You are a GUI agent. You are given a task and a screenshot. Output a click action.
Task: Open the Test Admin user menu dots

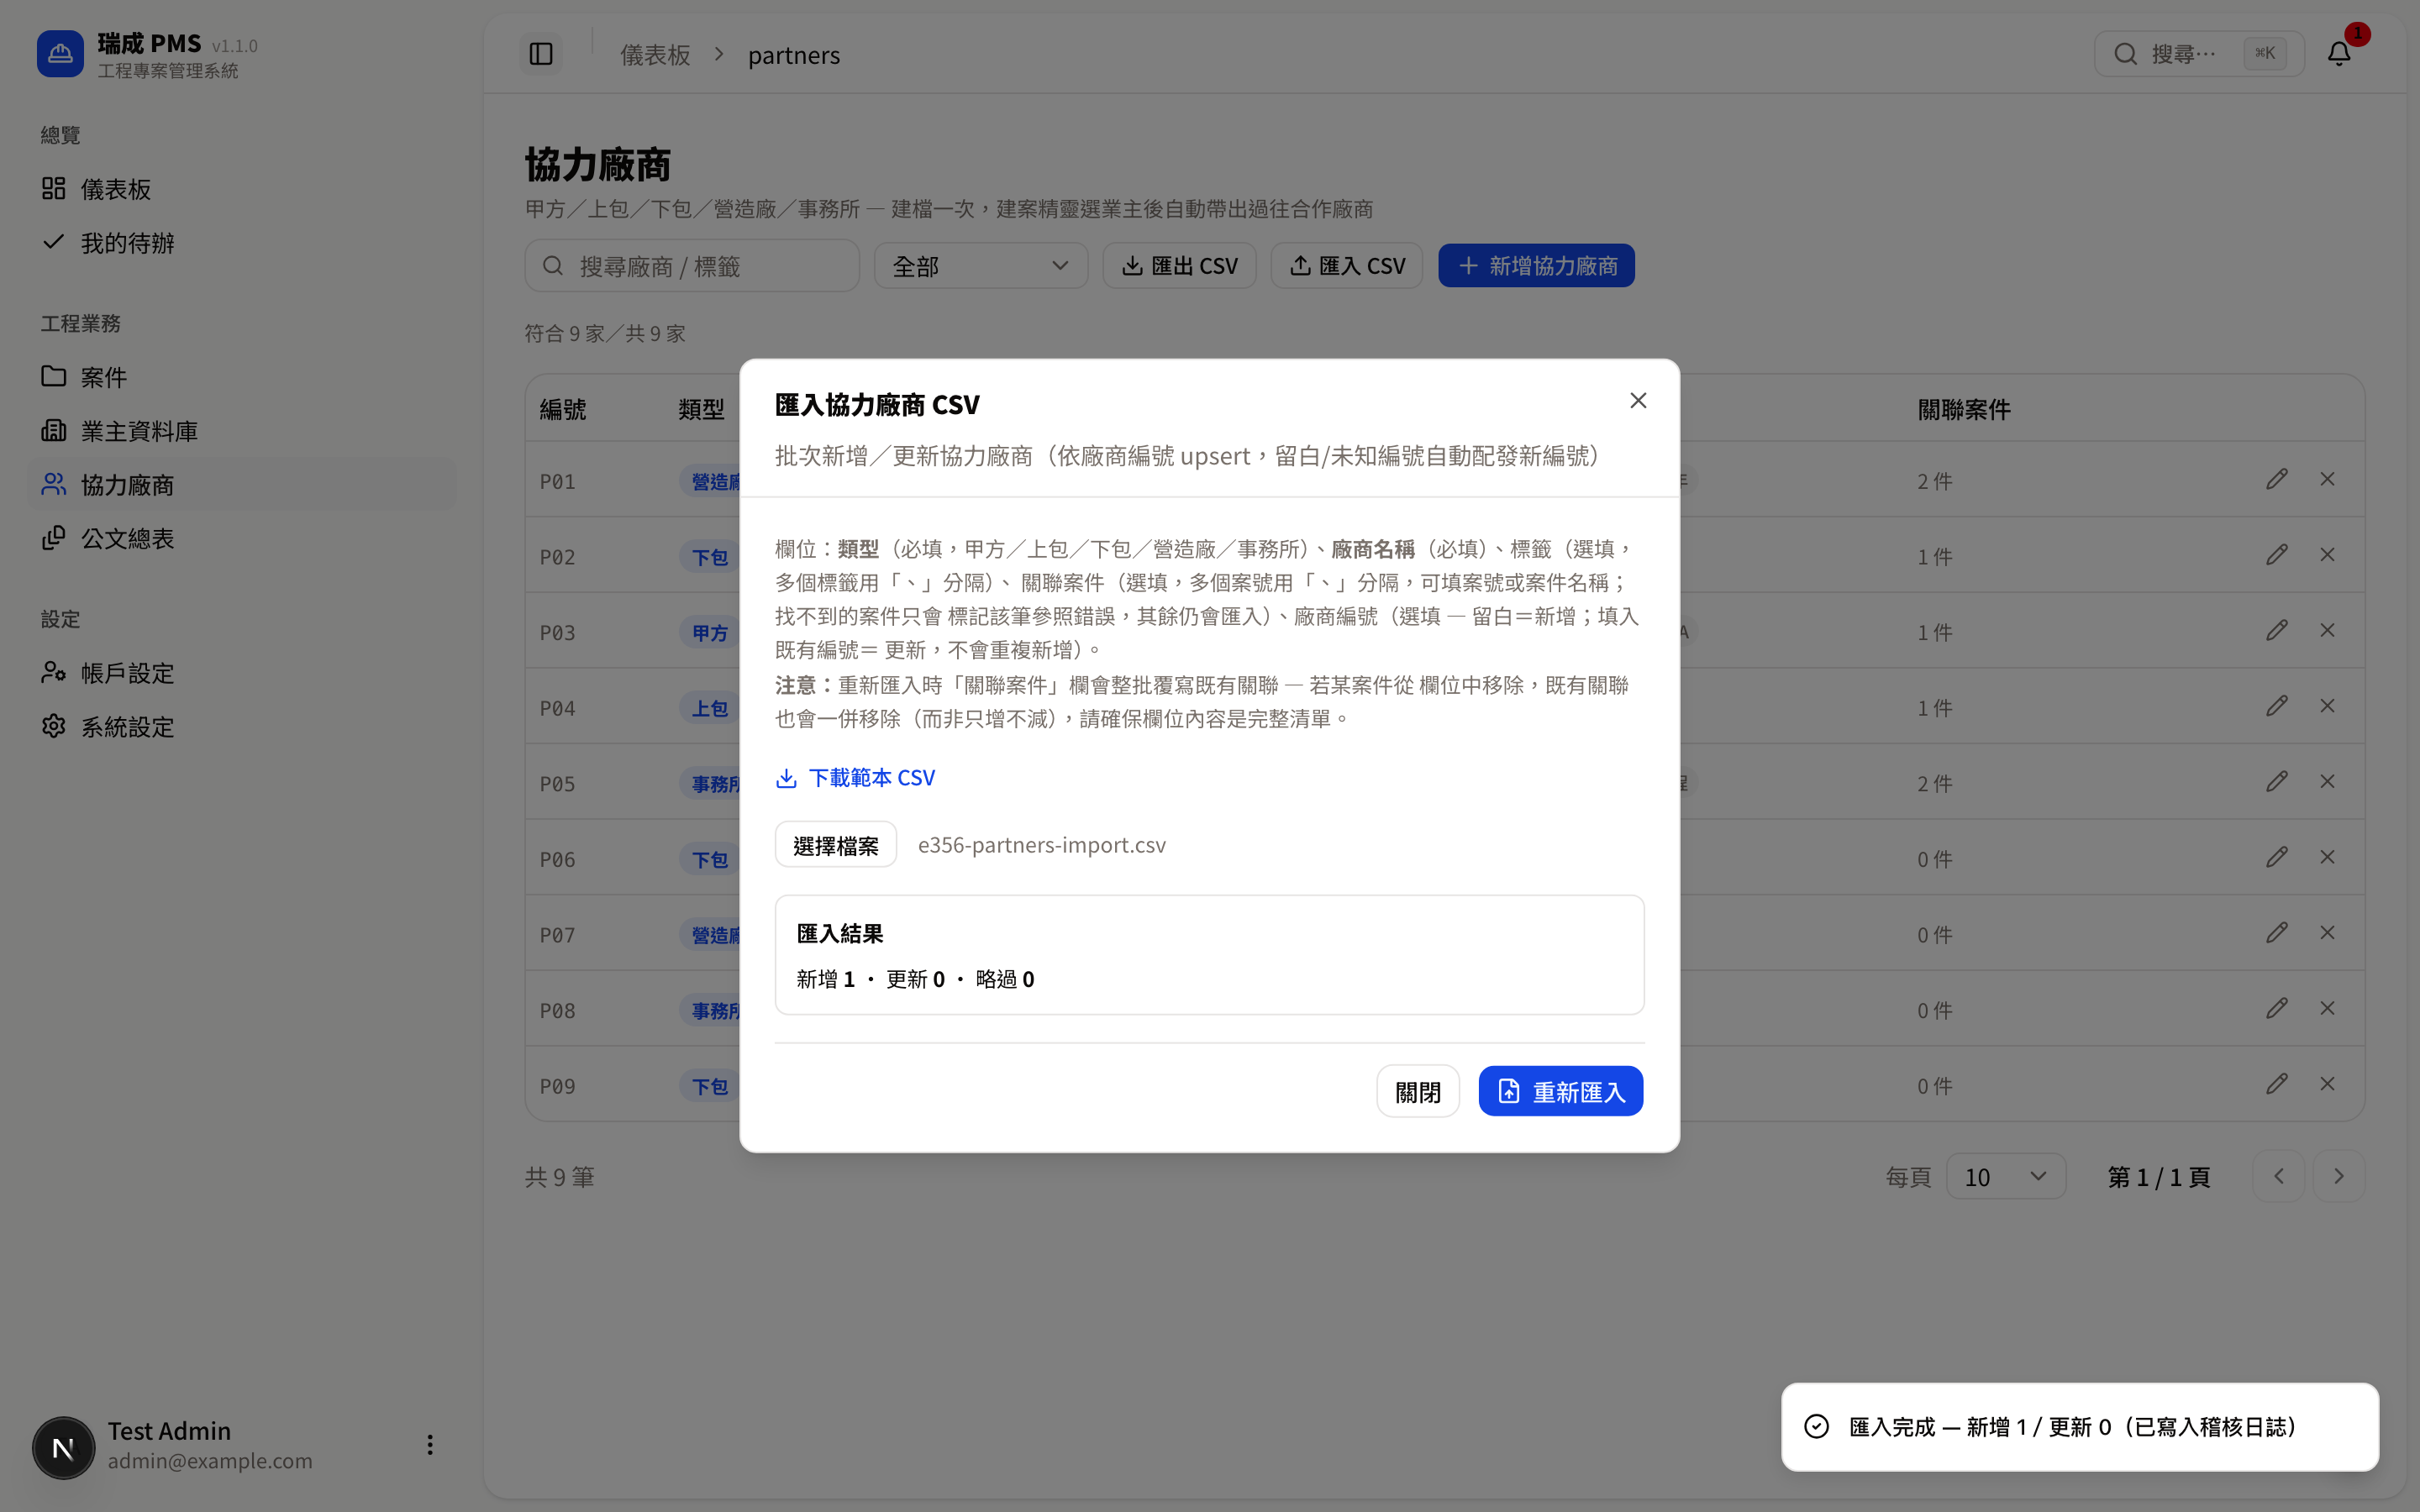[430, 1445]
